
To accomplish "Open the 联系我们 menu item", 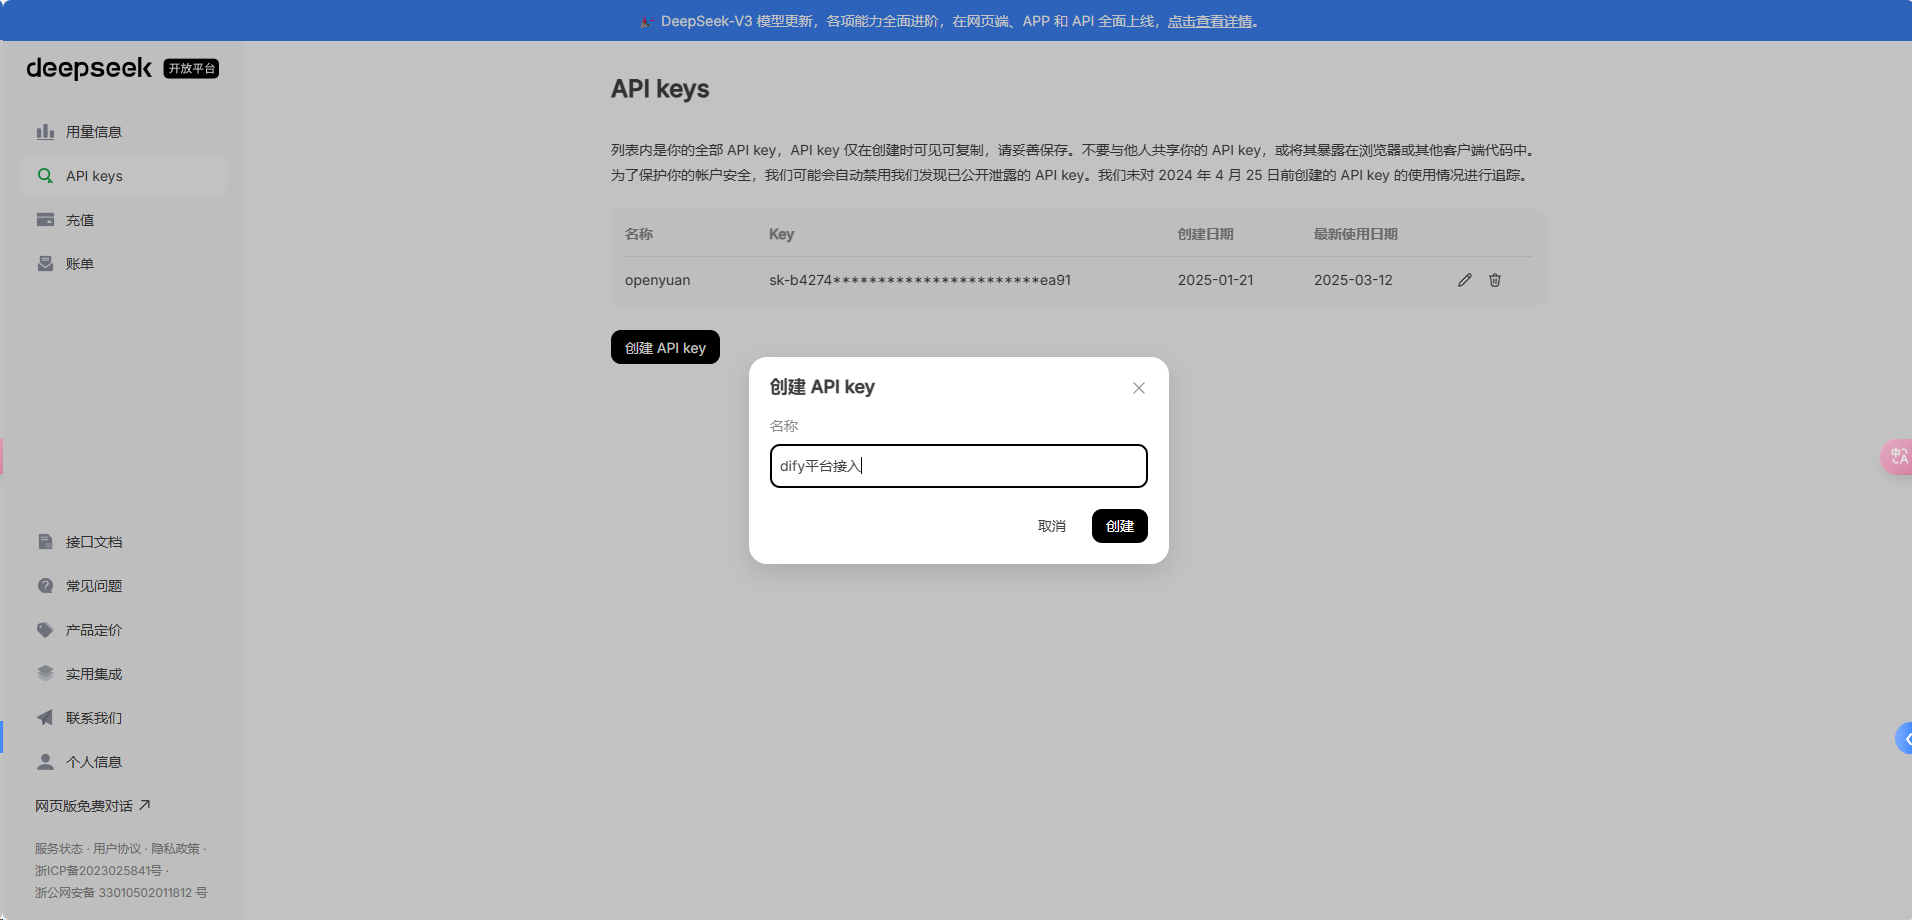I will [122, 718].
